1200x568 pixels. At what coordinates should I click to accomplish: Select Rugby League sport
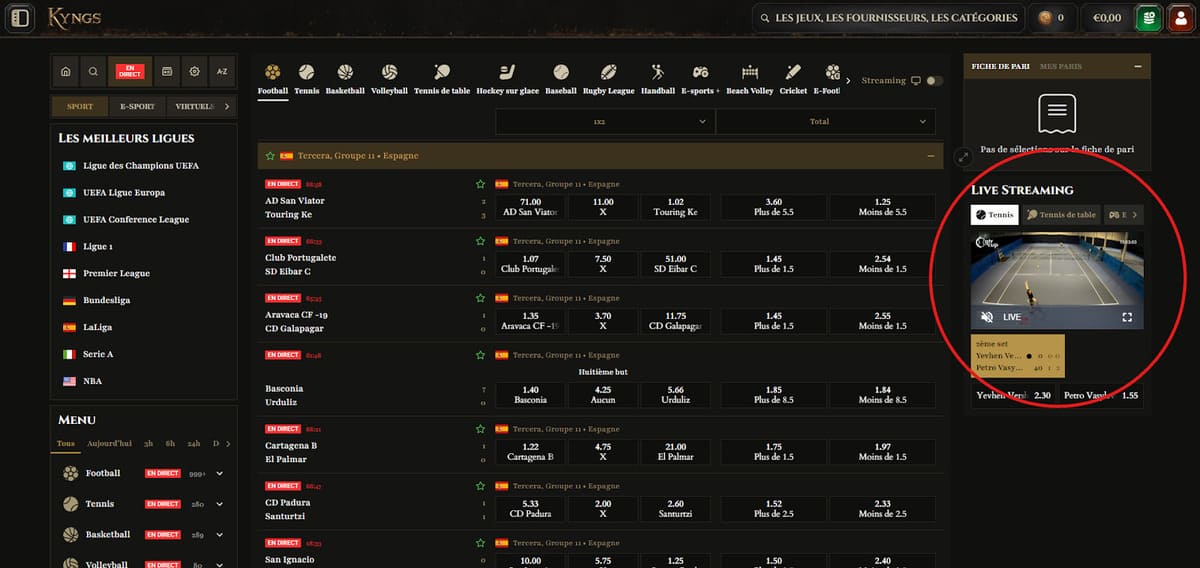(x=609, y=79)
